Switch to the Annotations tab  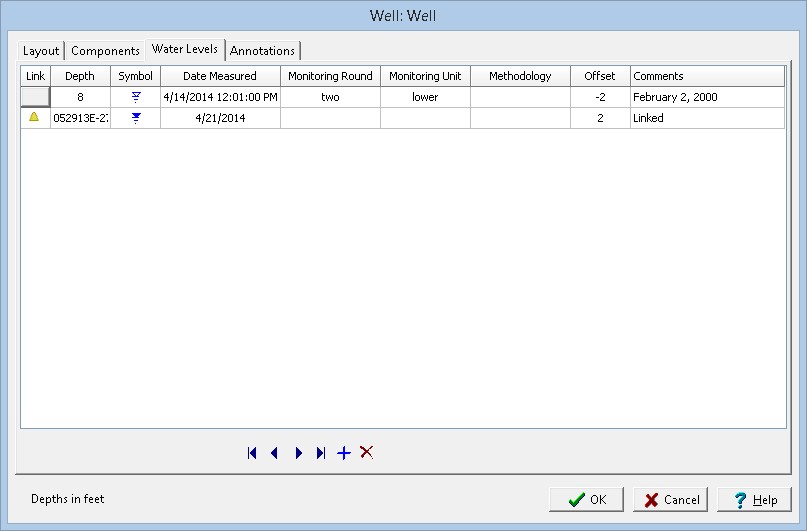pyautogui.click(x=263, y=51)
